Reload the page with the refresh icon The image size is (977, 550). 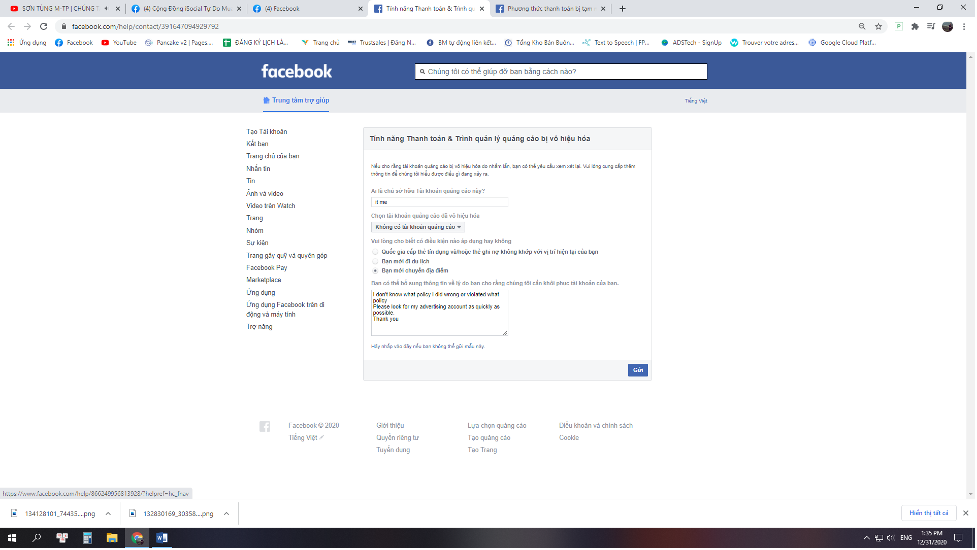(44, 26)
